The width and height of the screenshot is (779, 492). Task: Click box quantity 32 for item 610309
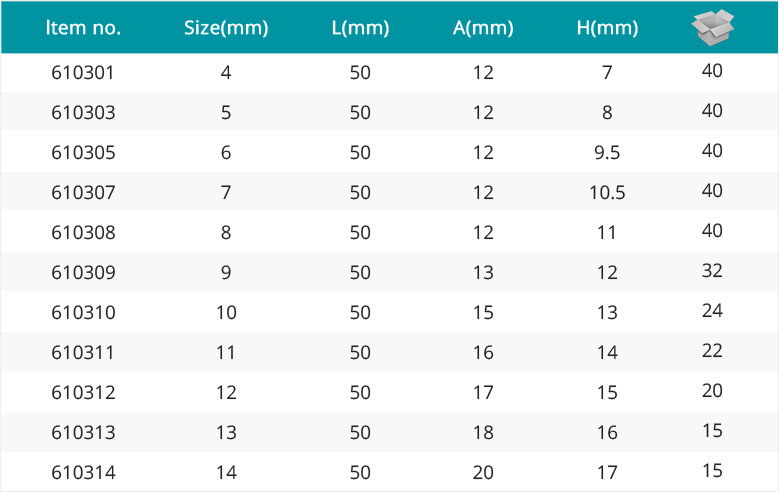click(x=712, y=271)
